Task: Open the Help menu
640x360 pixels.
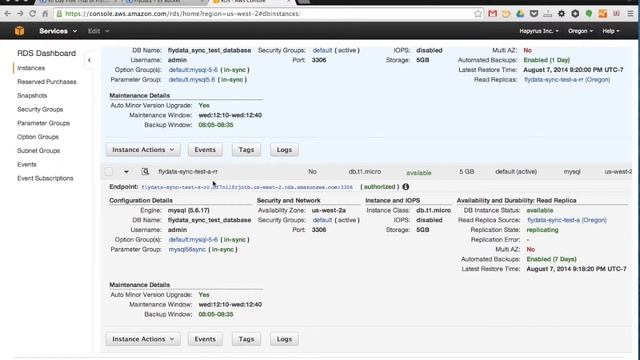Action: 611,31
